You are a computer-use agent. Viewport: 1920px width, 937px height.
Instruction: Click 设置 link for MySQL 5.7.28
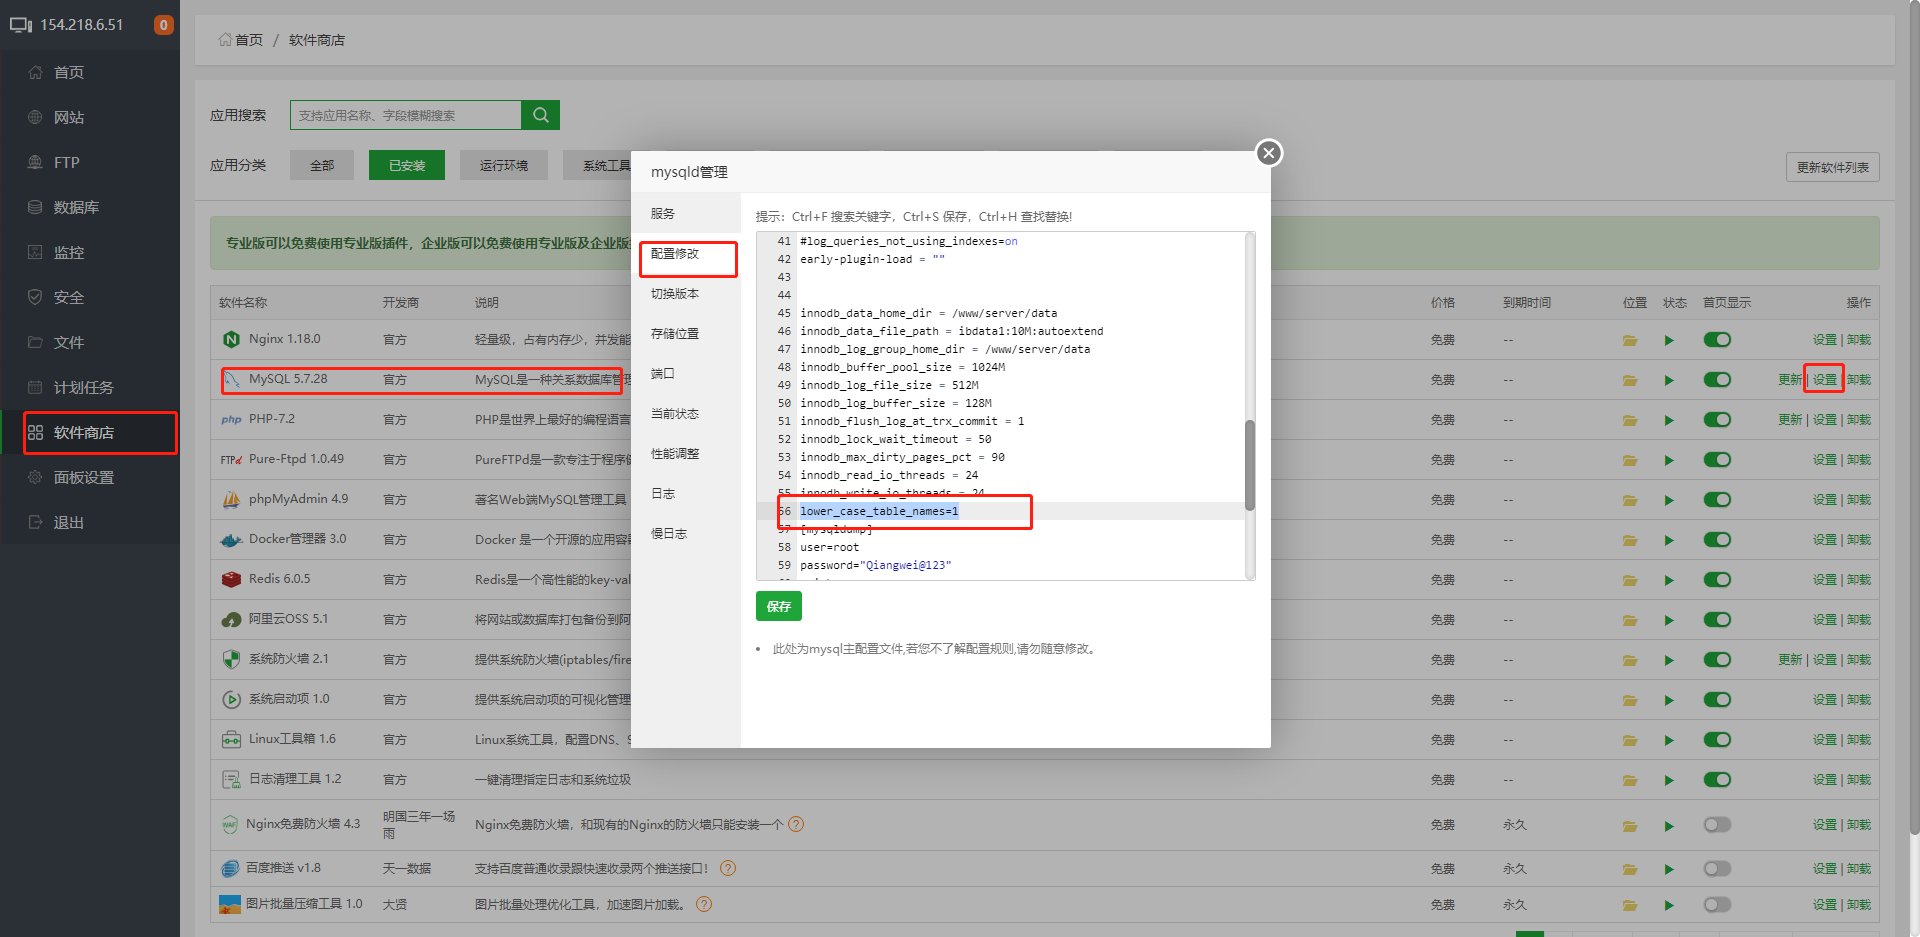pyautogui.click(x=1825, y=380)
